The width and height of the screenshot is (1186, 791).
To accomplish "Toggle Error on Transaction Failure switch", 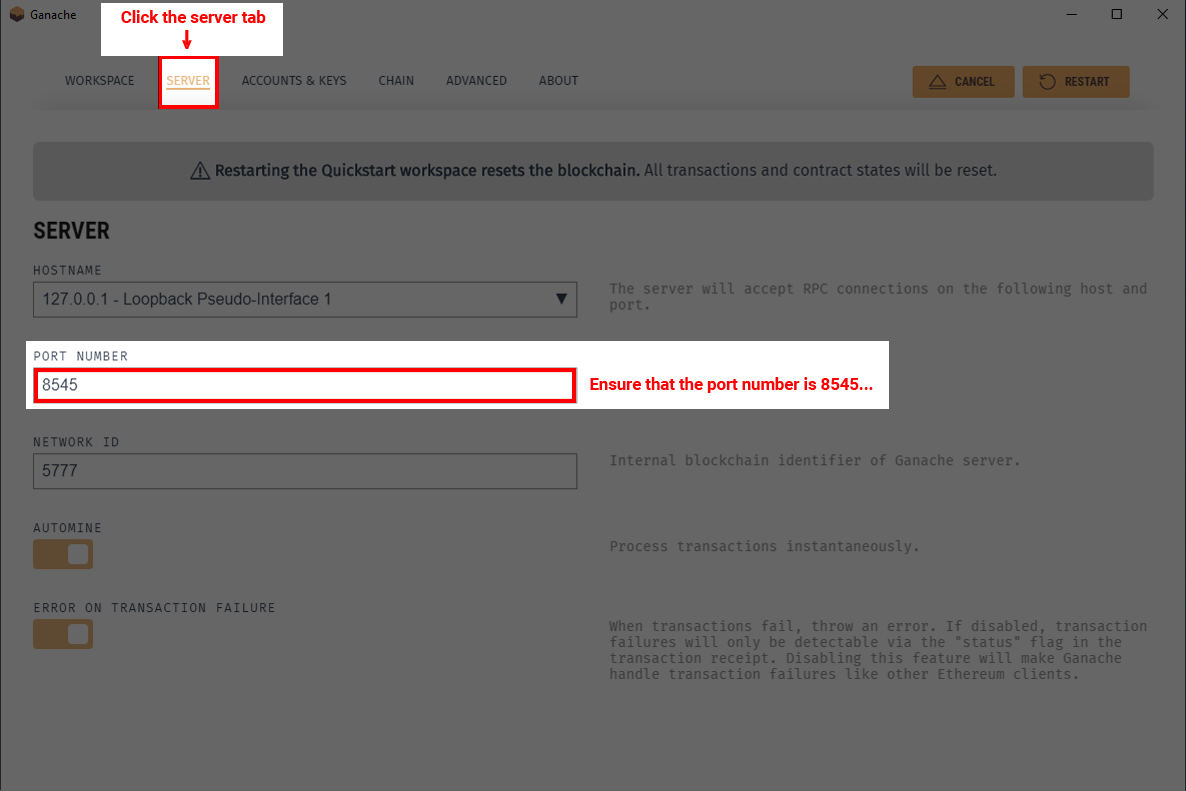I will (63, 634).
